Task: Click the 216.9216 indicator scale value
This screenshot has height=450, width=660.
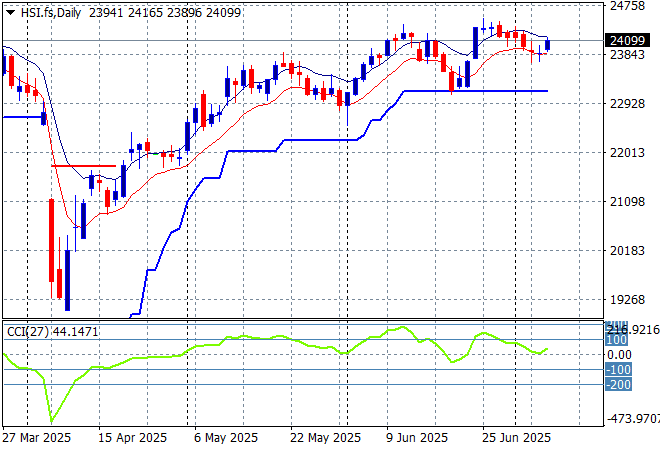Action: 632,330
